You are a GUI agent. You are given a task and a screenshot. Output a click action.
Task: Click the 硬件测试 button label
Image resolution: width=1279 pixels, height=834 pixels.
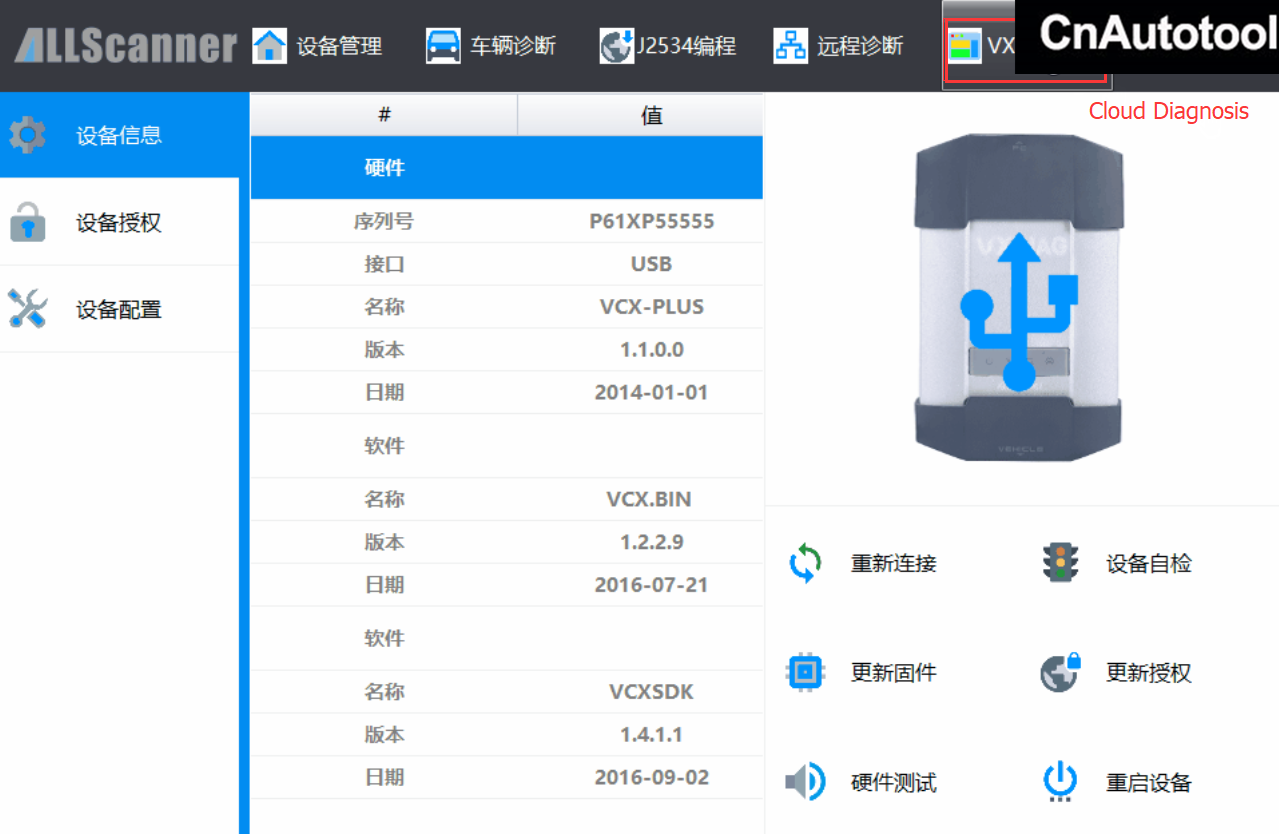coord(894,783)
